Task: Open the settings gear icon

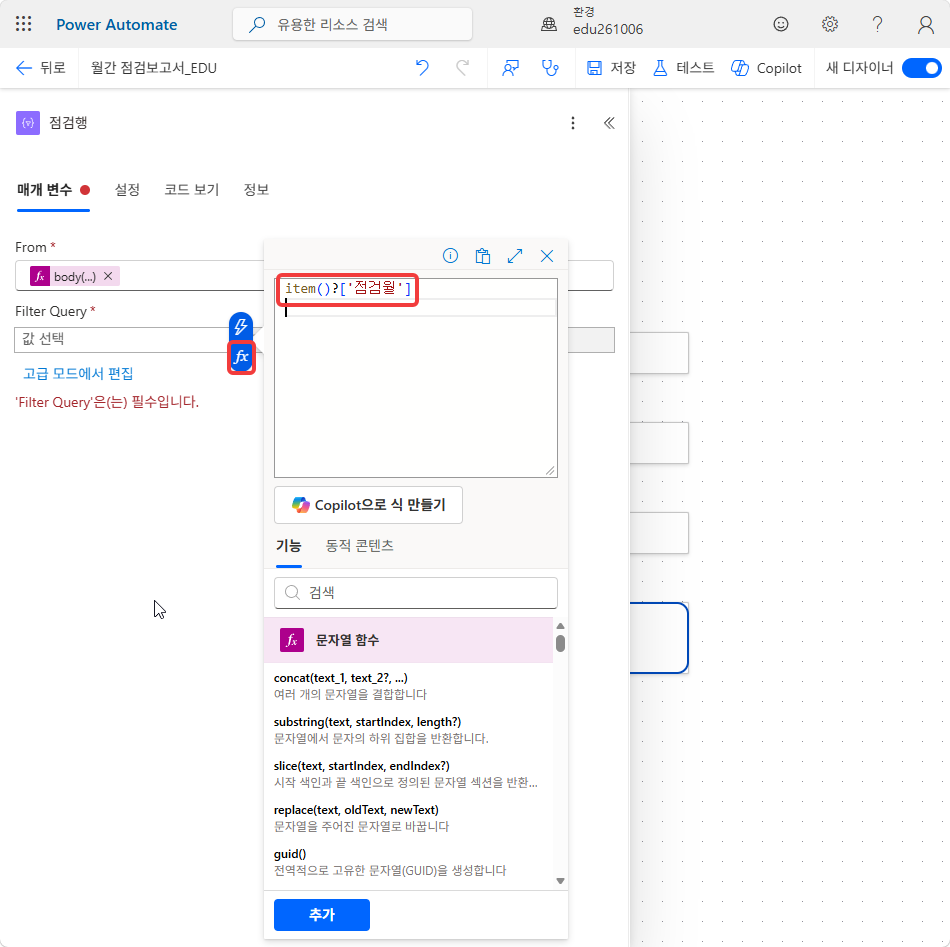Action: [829, 24]
